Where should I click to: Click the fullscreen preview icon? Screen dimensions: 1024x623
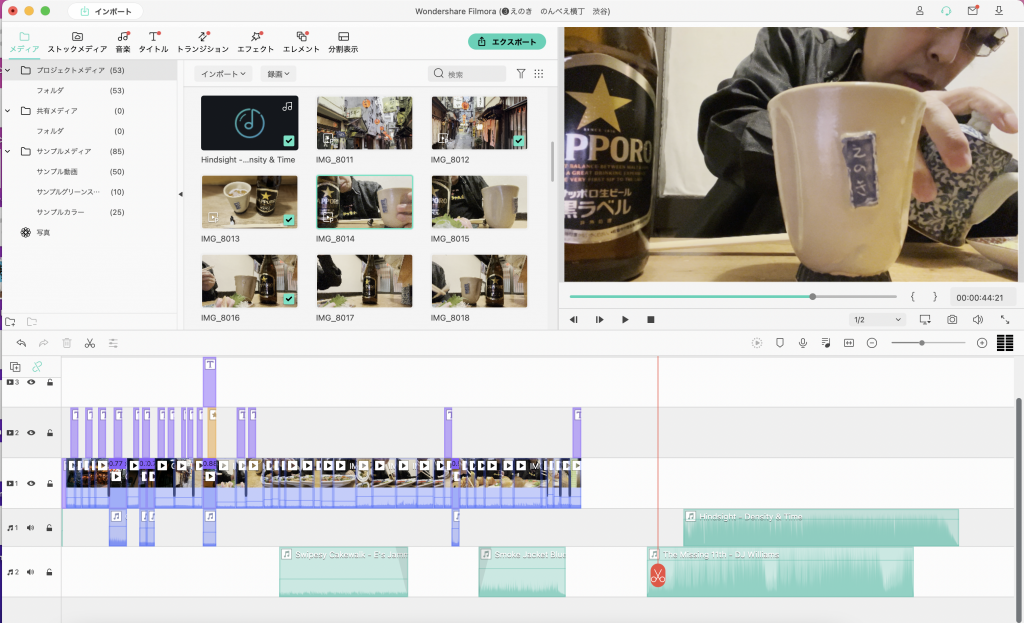click(x=1005, y=319)
